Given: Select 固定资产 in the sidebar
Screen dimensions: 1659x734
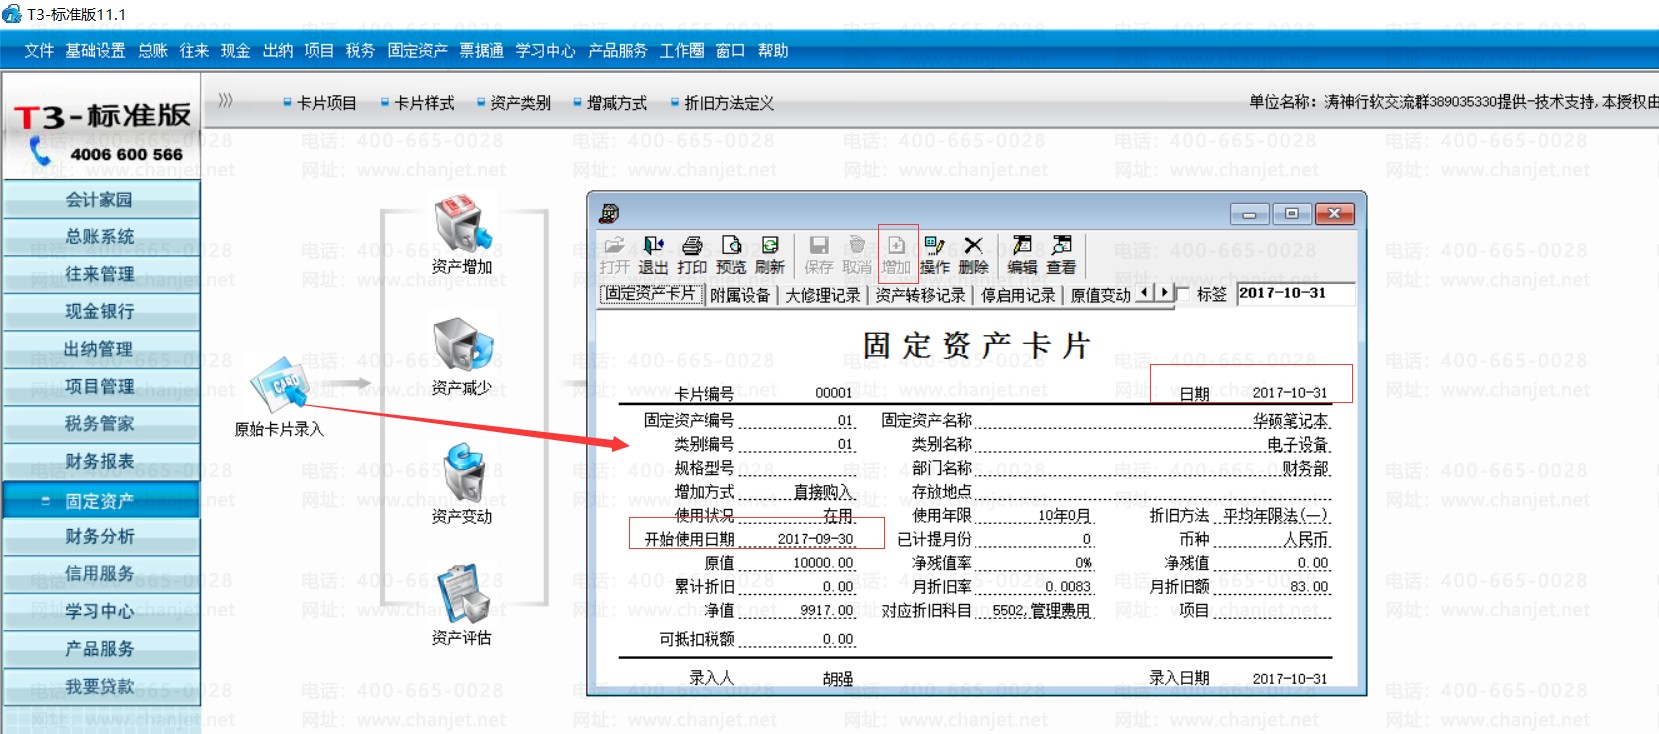Looking at the screenshot, I should click(x=101, y=501).
